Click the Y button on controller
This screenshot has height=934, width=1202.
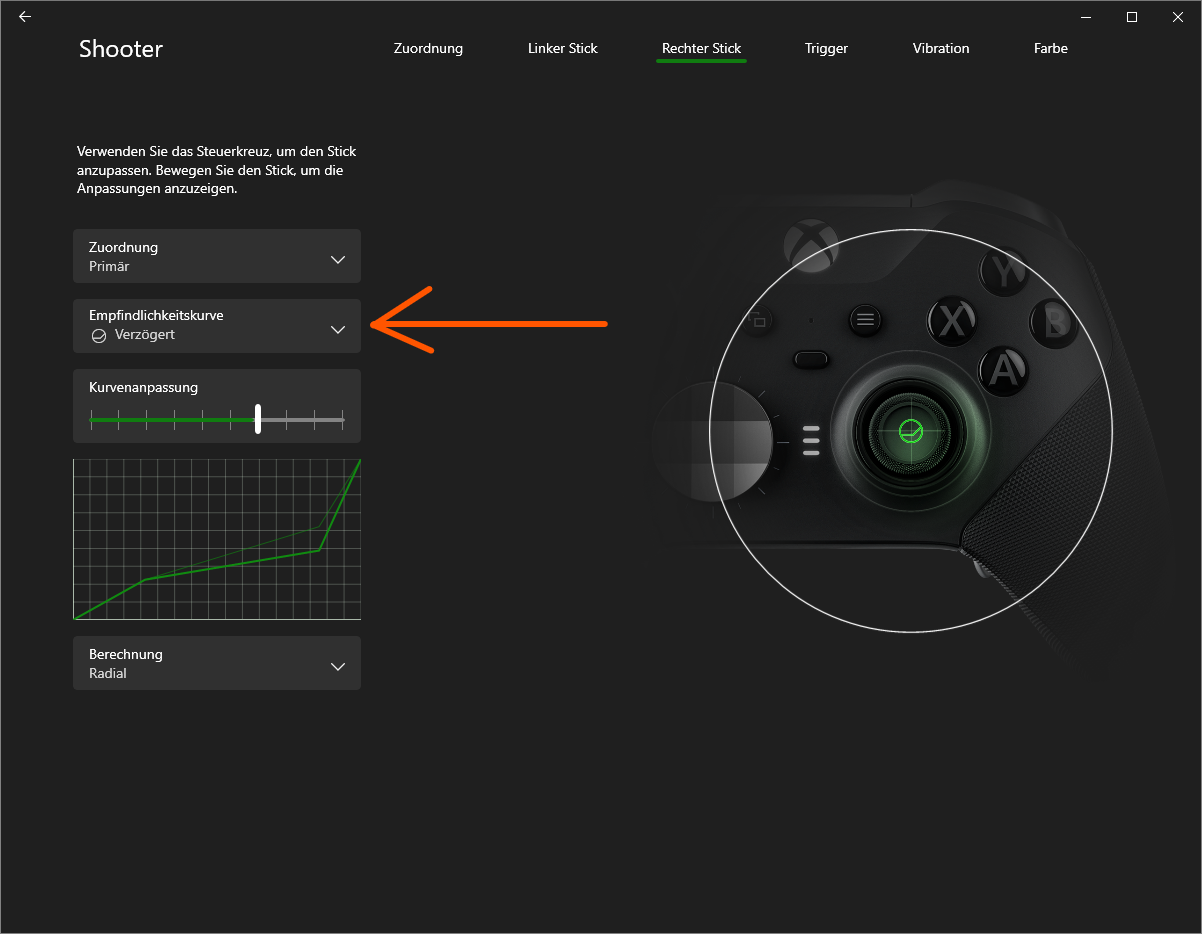click(x=1003, y=271)
